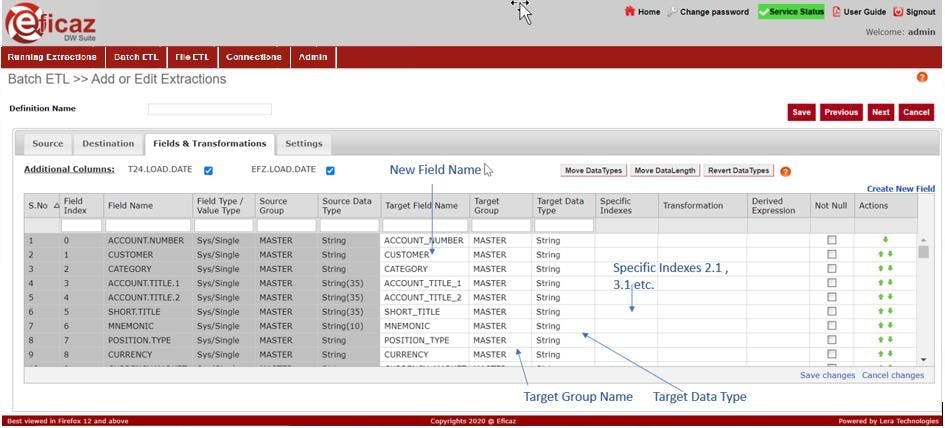Switch to the Destination tab

pos(108,144)
